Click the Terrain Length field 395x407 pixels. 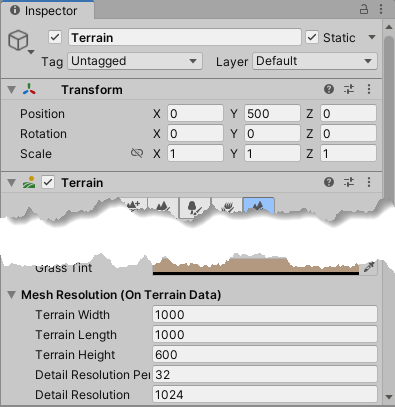[x=265, y=334]
